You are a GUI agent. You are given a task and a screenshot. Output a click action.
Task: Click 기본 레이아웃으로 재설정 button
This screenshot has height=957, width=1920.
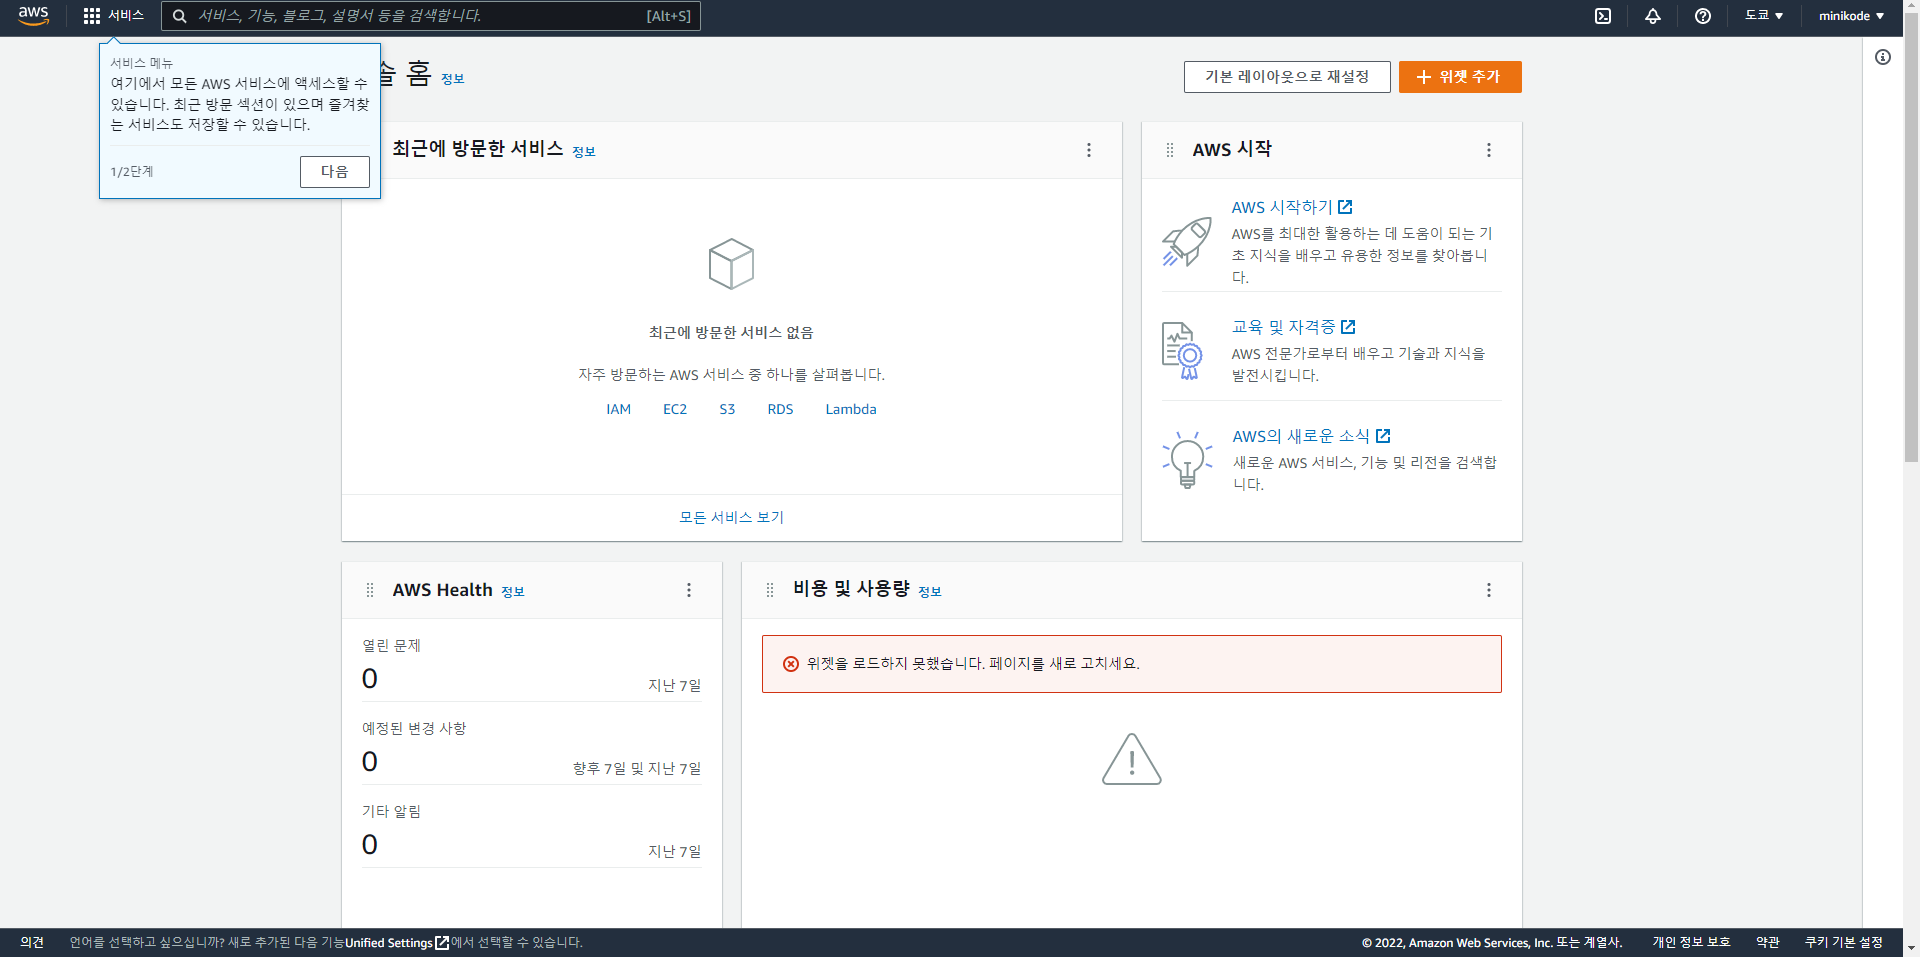click(1287, 77)
